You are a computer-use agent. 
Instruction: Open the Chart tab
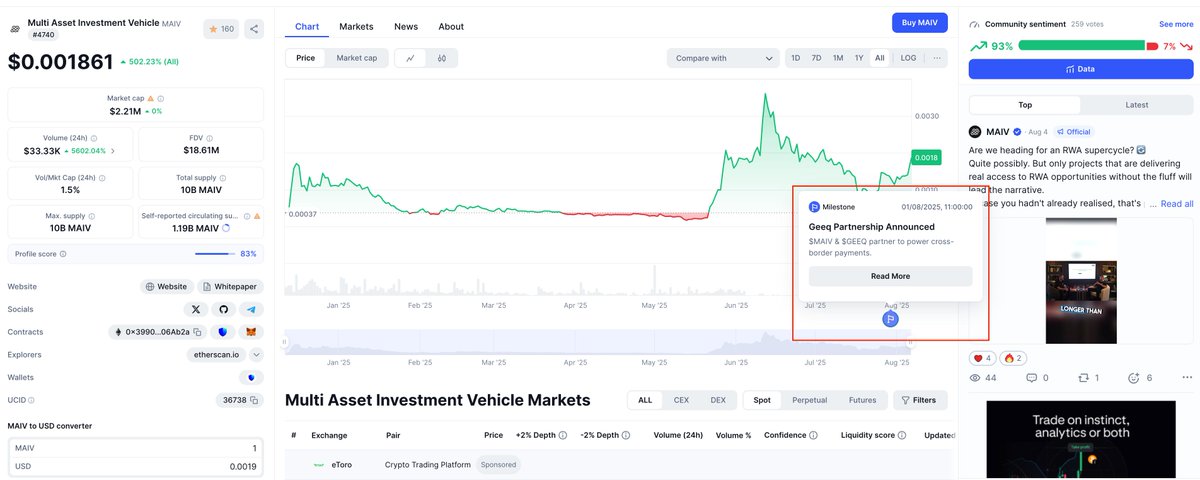point(307,27)
